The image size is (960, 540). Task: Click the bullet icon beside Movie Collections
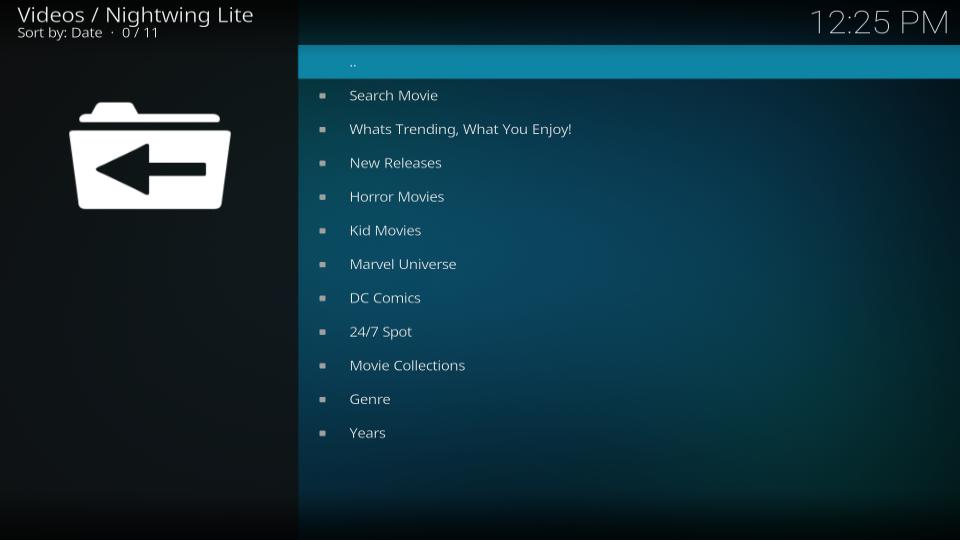click(x=323, y=365)
